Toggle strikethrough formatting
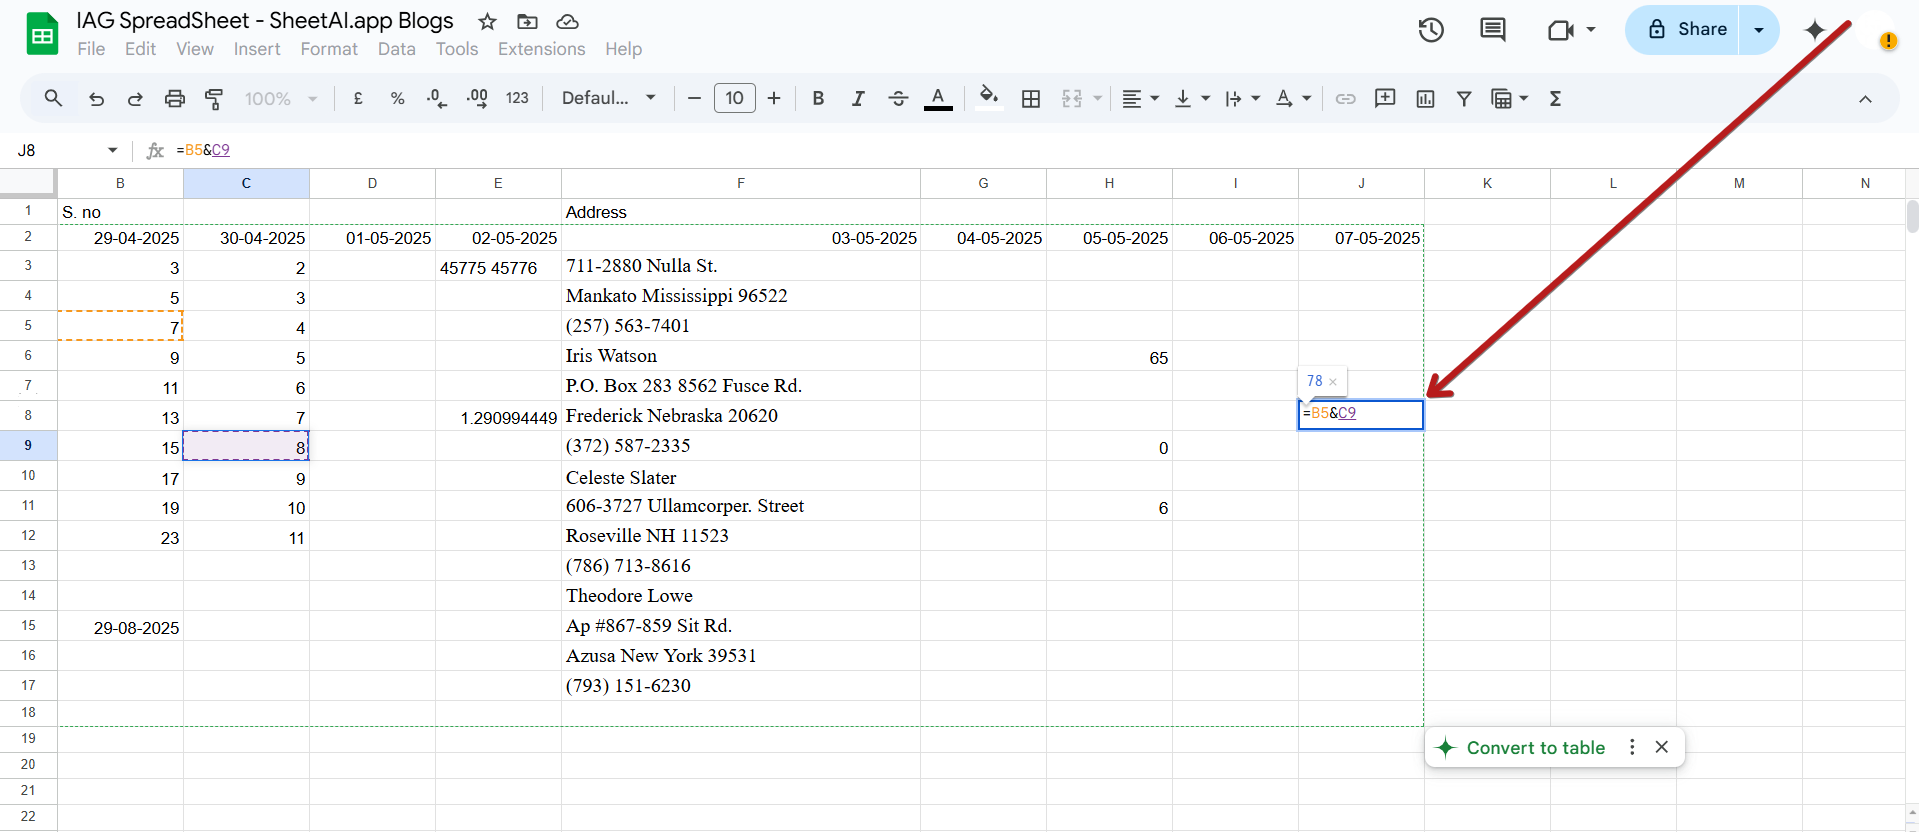 (x=898, y=98)
